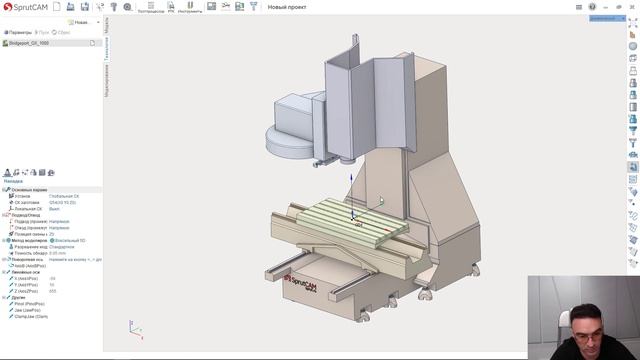Open the Постпроцессор toolbar button
Viewport: 640px width, 360px height.
click(x=151, y=7)
